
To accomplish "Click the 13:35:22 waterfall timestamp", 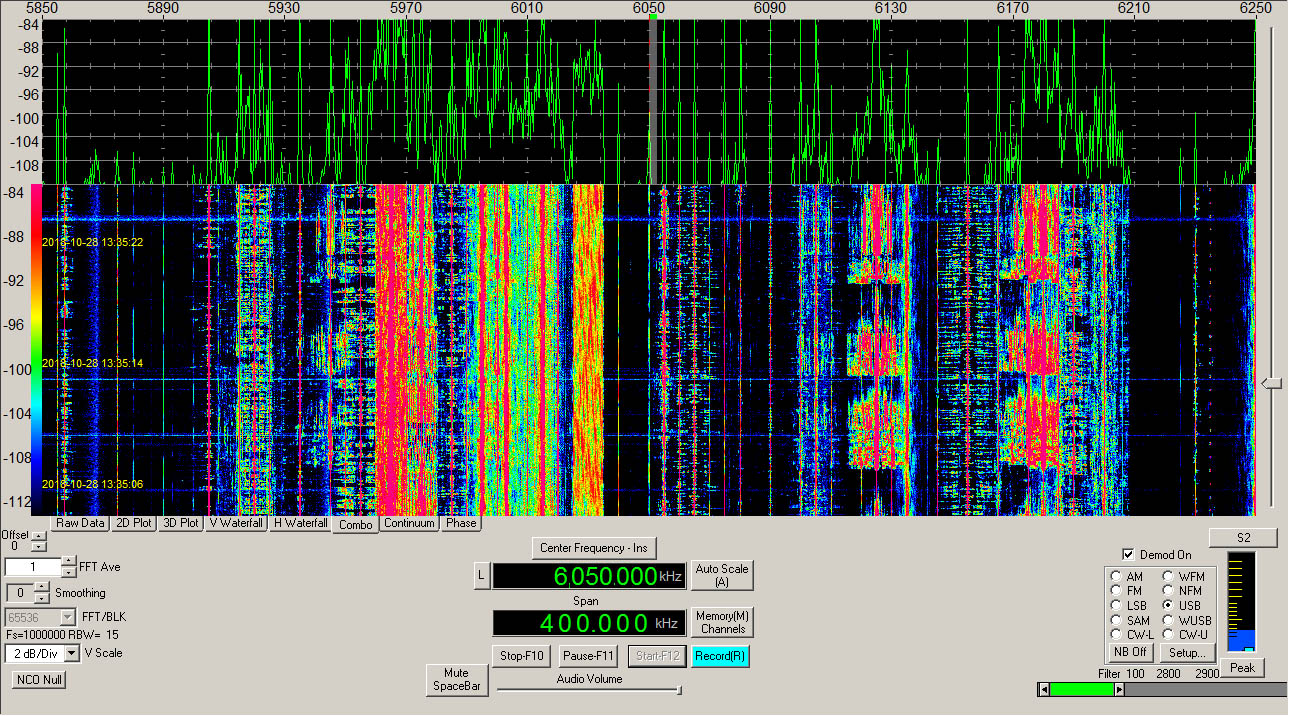I will 93,242.
